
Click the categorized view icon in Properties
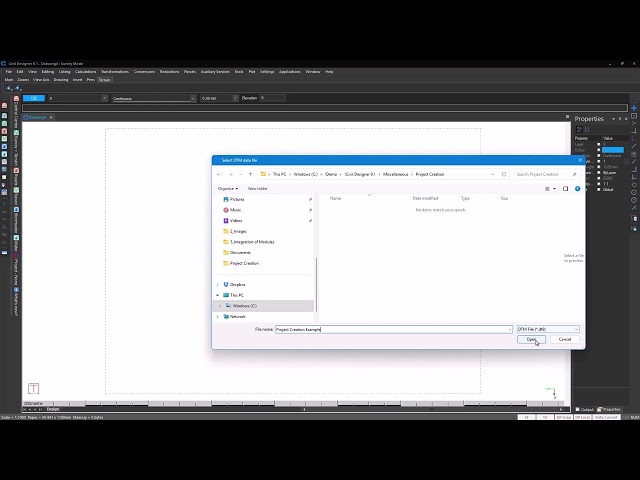[x=579, y=129]
